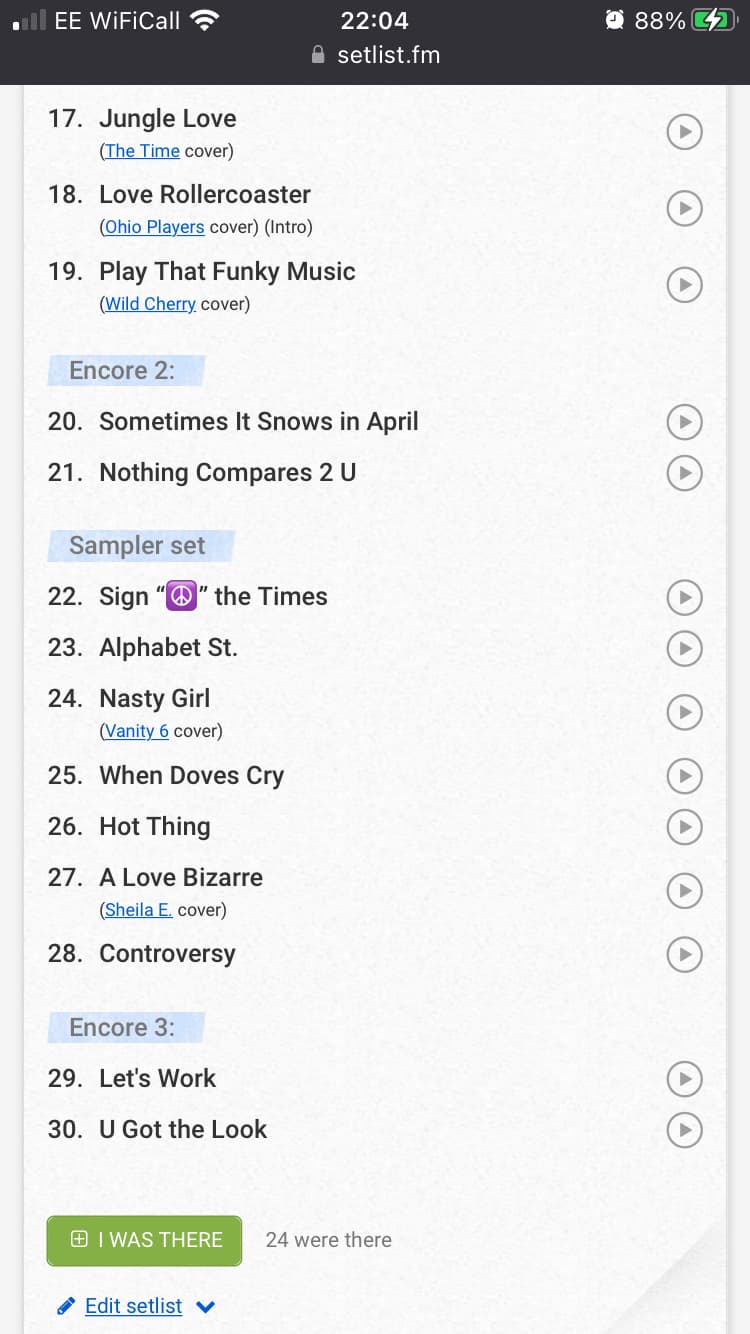The height and width of the screenshot is (1334, 750).
Task: Play the Controversy song preview
Action: click(x=684, y=954)
